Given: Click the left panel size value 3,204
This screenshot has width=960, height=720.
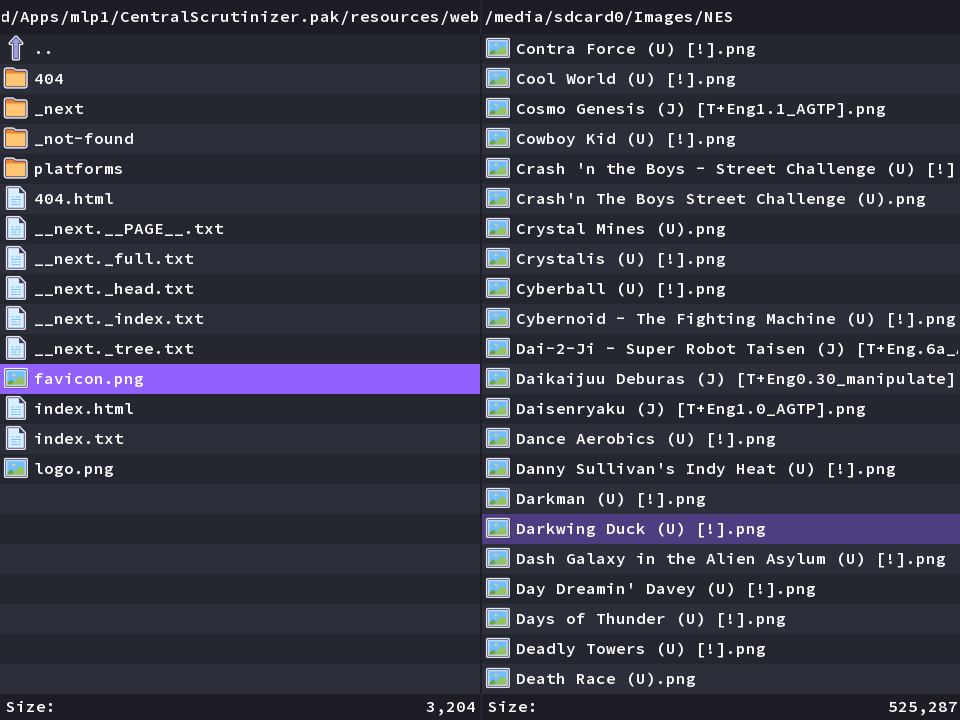Looking at the screenshot, I should point(451,707).
